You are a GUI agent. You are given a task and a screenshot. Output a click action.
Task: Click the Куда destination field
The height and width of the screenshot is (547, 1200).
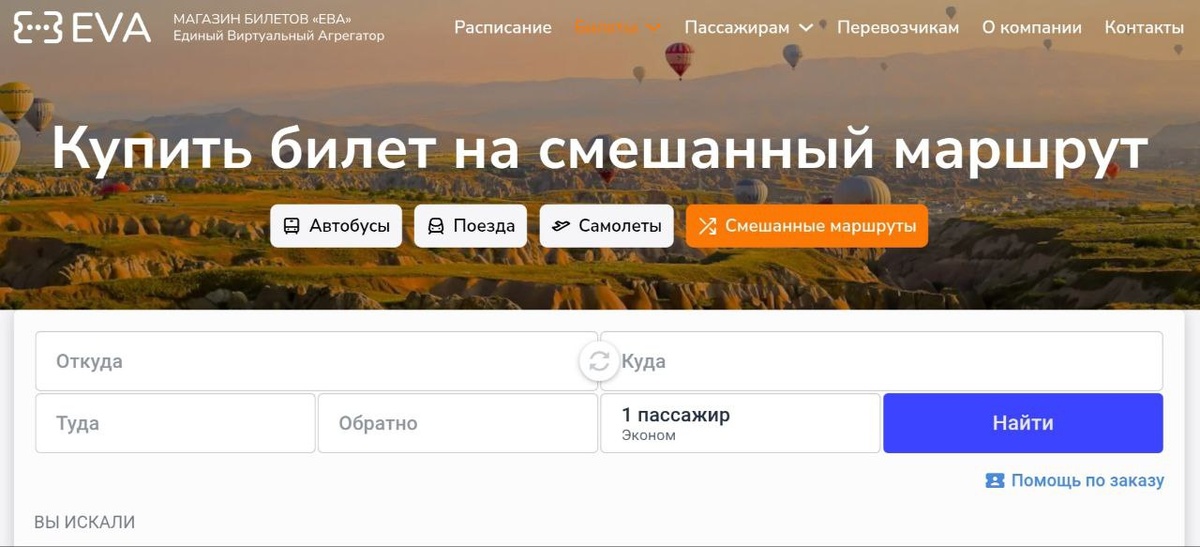tap(881, 361)
